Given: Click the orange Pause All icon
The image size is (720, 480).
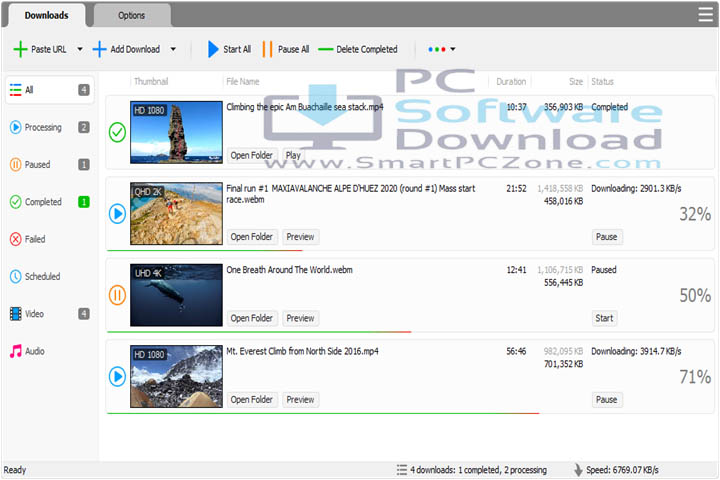Looking at the screenshot, I should point(267,49).
